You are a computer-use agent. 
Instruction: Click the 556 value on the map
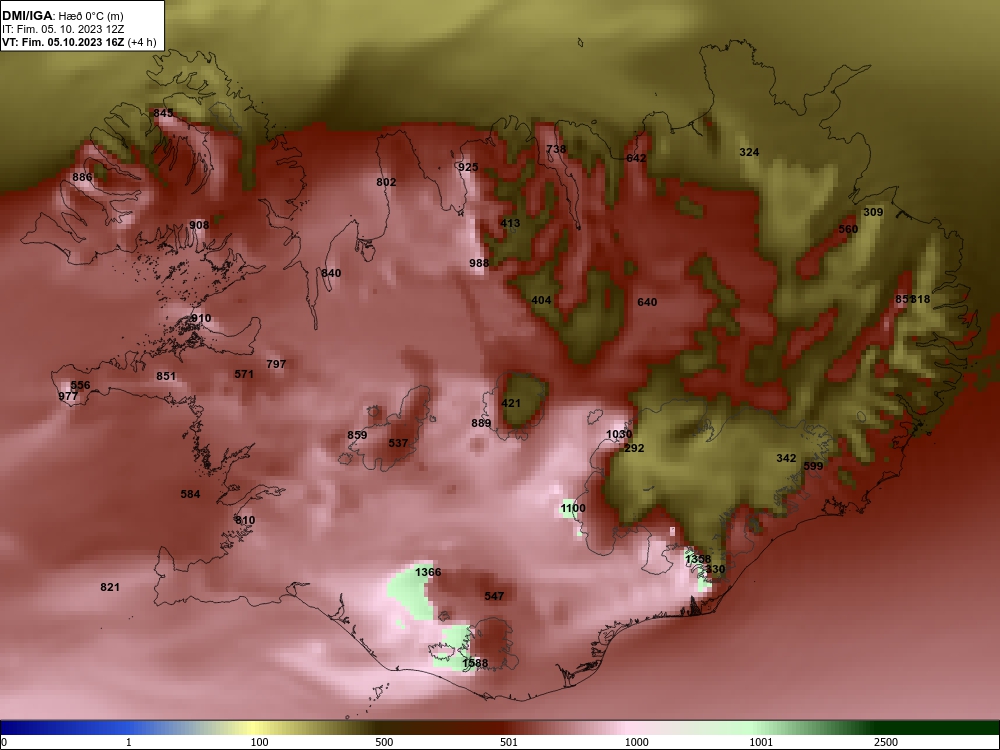(x=80, y=385)
